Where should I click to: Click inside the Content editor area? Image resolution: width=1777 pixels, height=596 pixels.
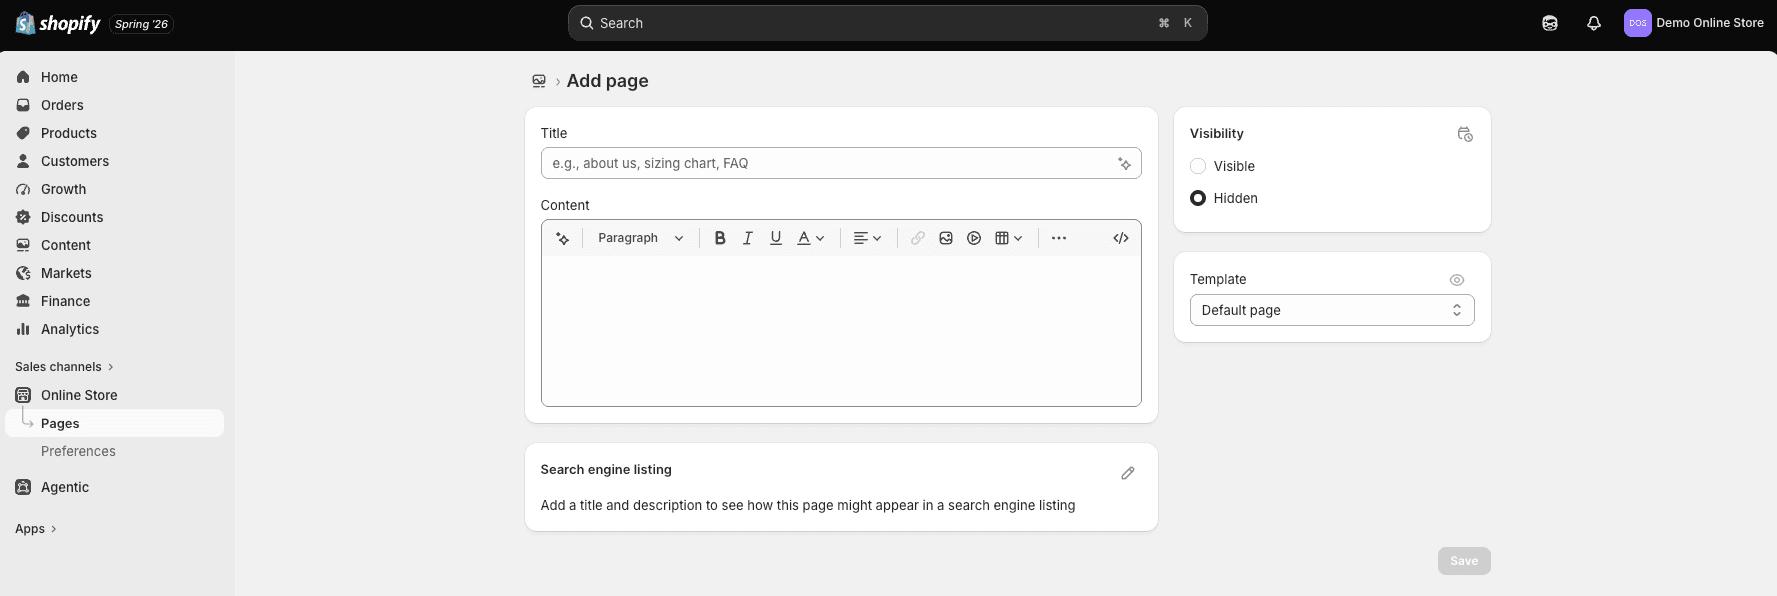(841, 331)
